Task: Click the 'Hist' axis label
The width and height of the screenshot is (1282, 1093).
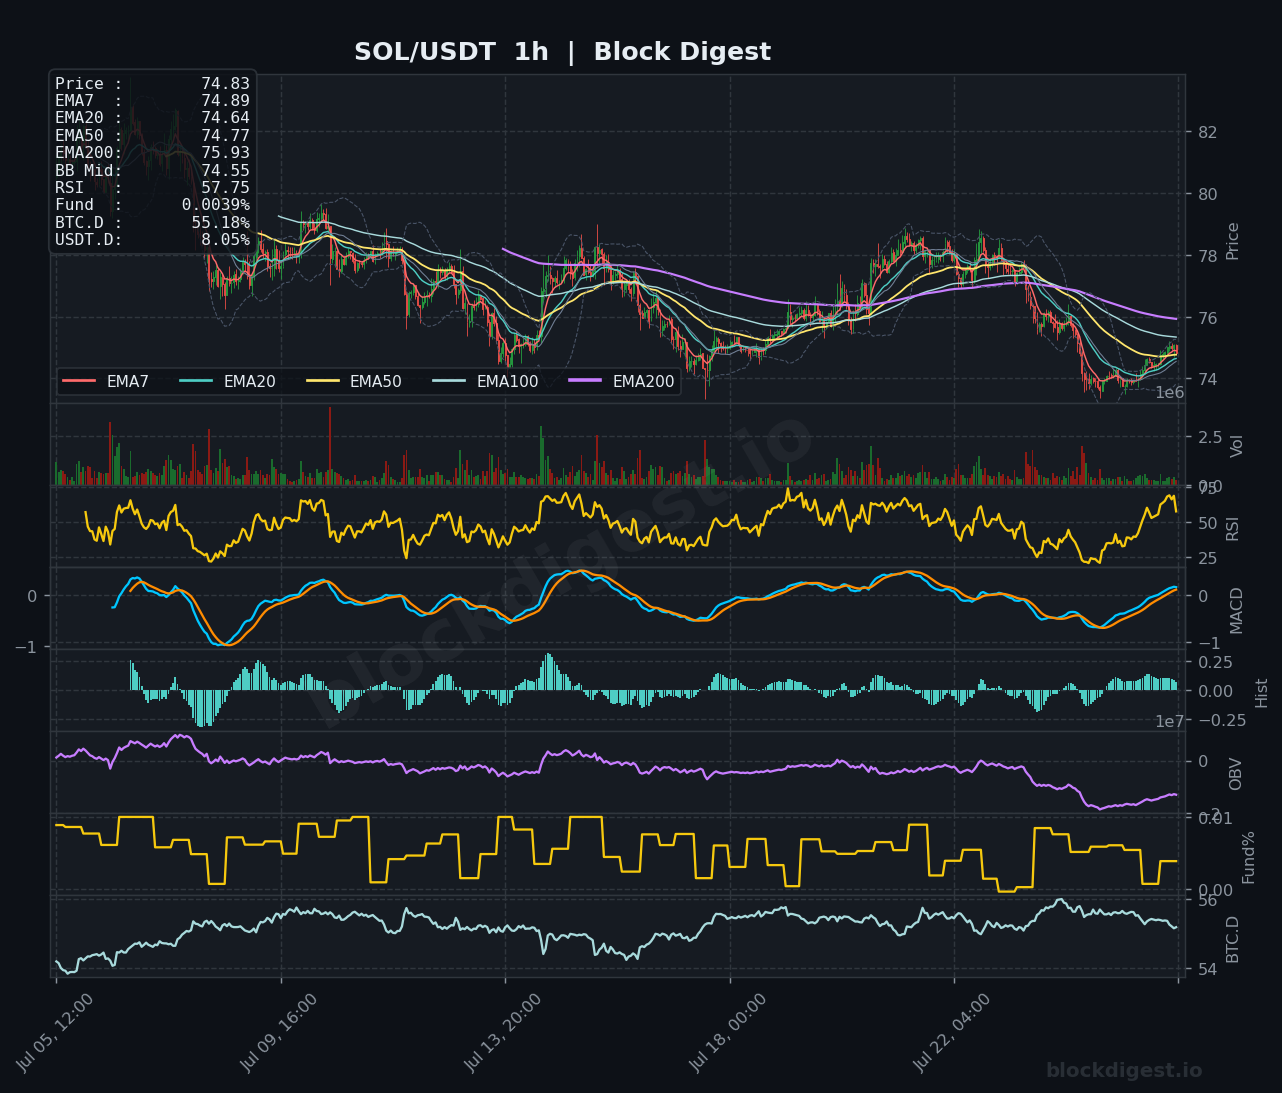Action: pyautogui.click(x=1261, y=693)
